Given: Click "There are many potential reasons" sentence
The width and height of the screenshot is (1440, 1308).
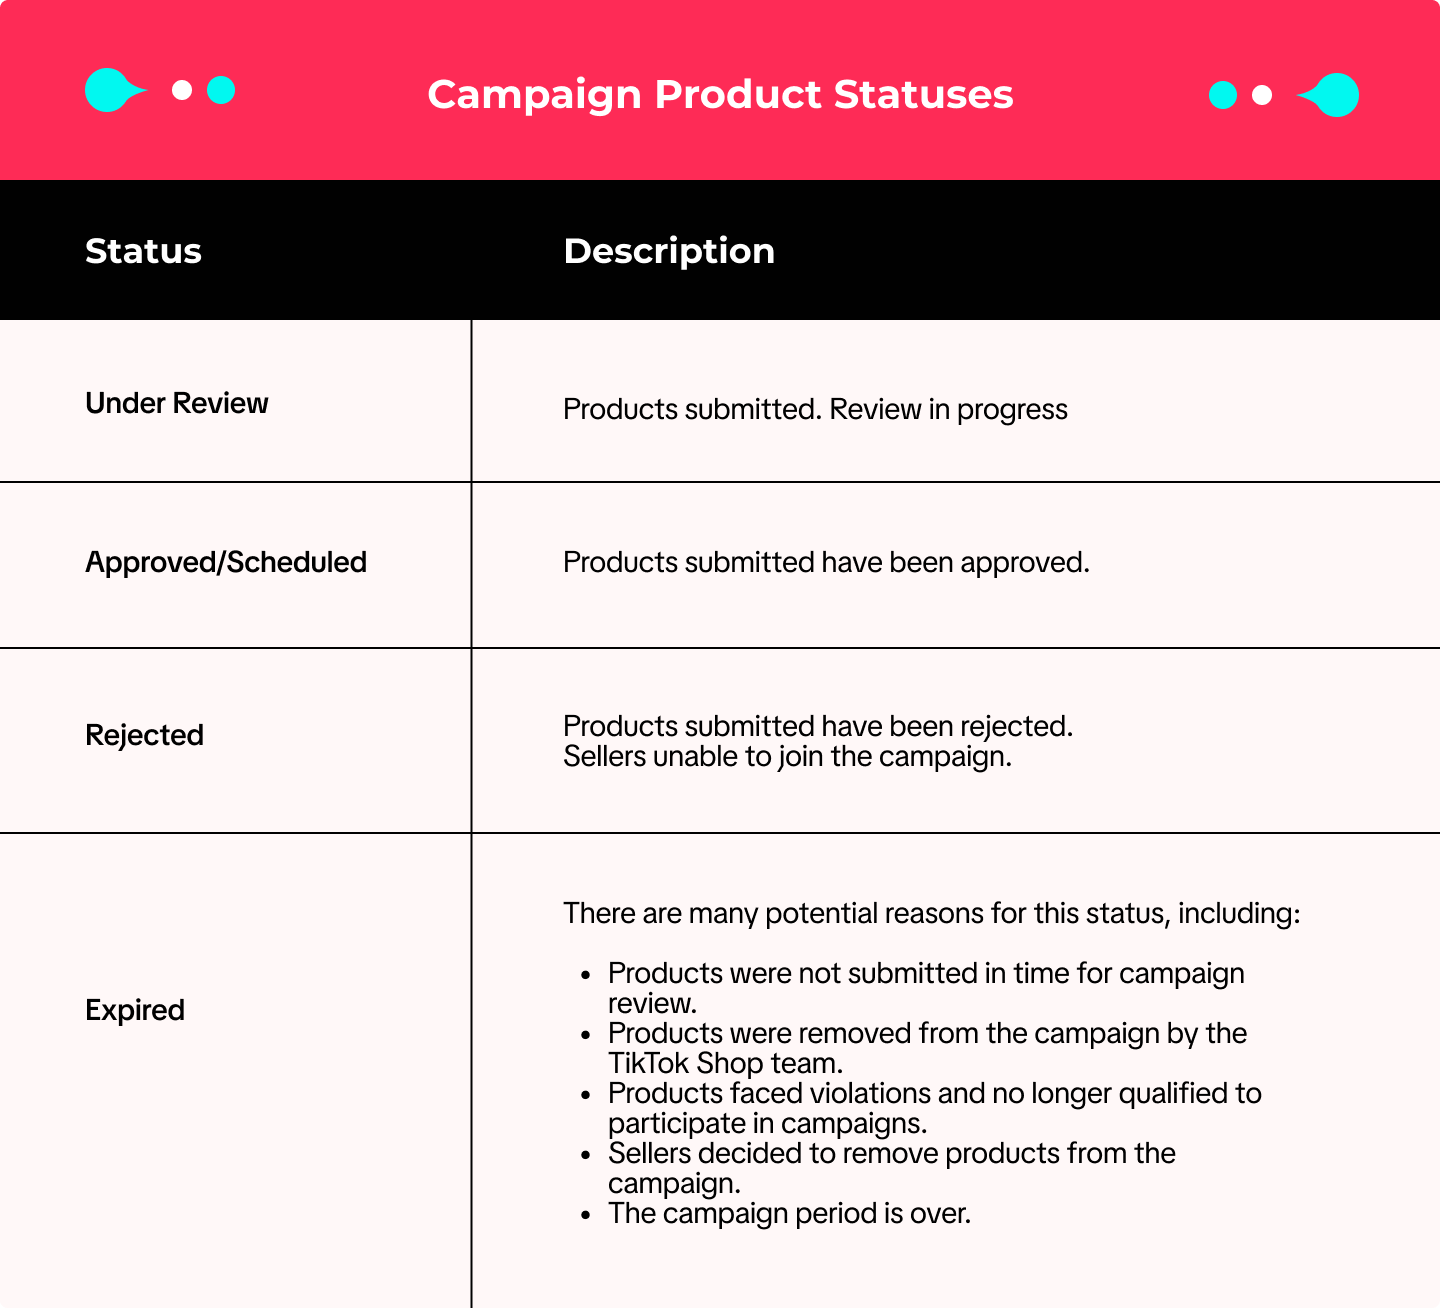Looking at the screenshot, I should (x=931, y=914).
